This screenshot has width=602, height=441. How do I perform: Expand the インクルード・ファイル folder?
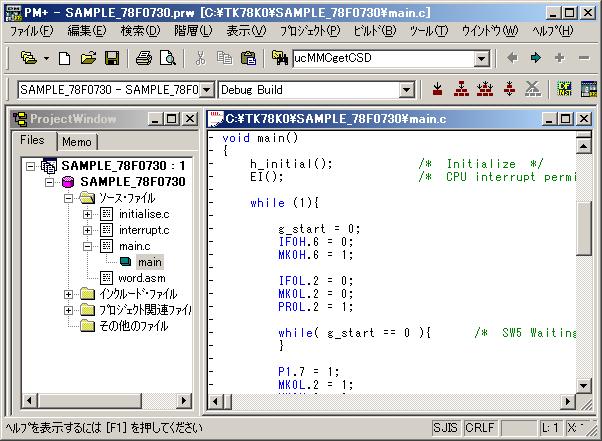pos(69,294)
